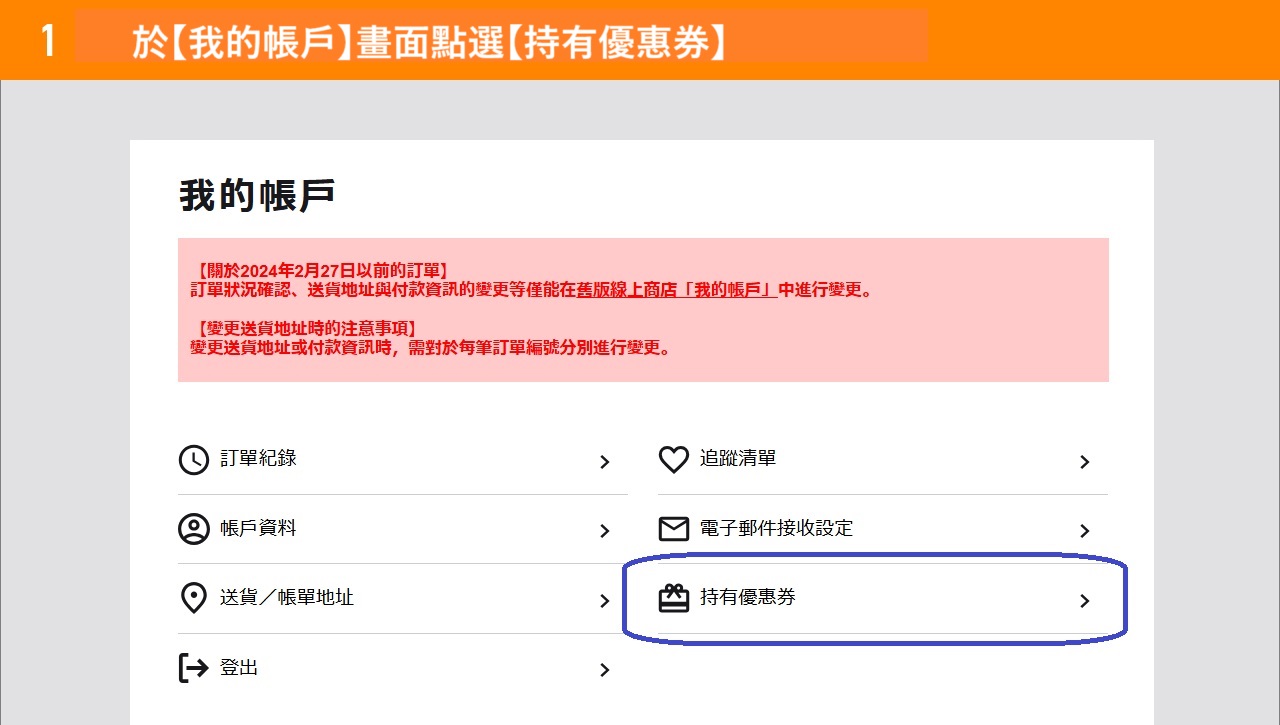
Task: Select the 登出 text label
Action: pos(239,667)
